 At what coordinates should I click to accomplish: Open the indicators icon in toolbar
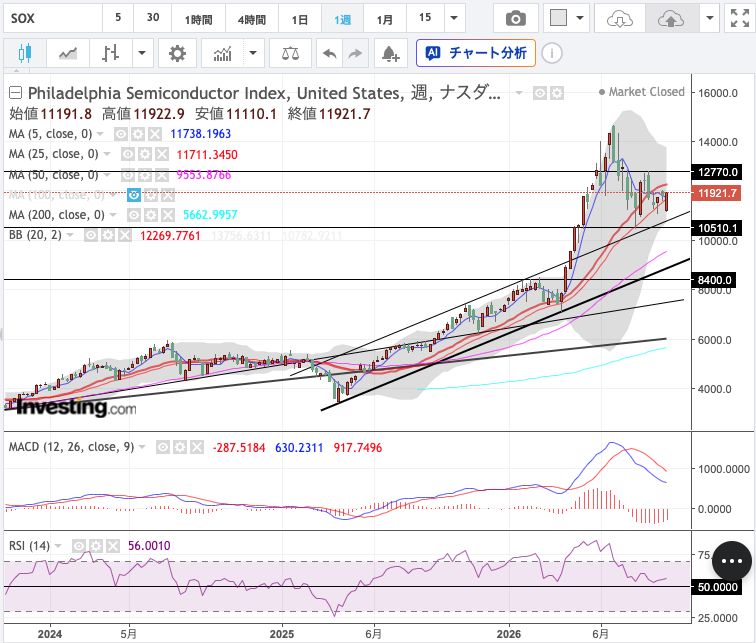click(222, 53)
